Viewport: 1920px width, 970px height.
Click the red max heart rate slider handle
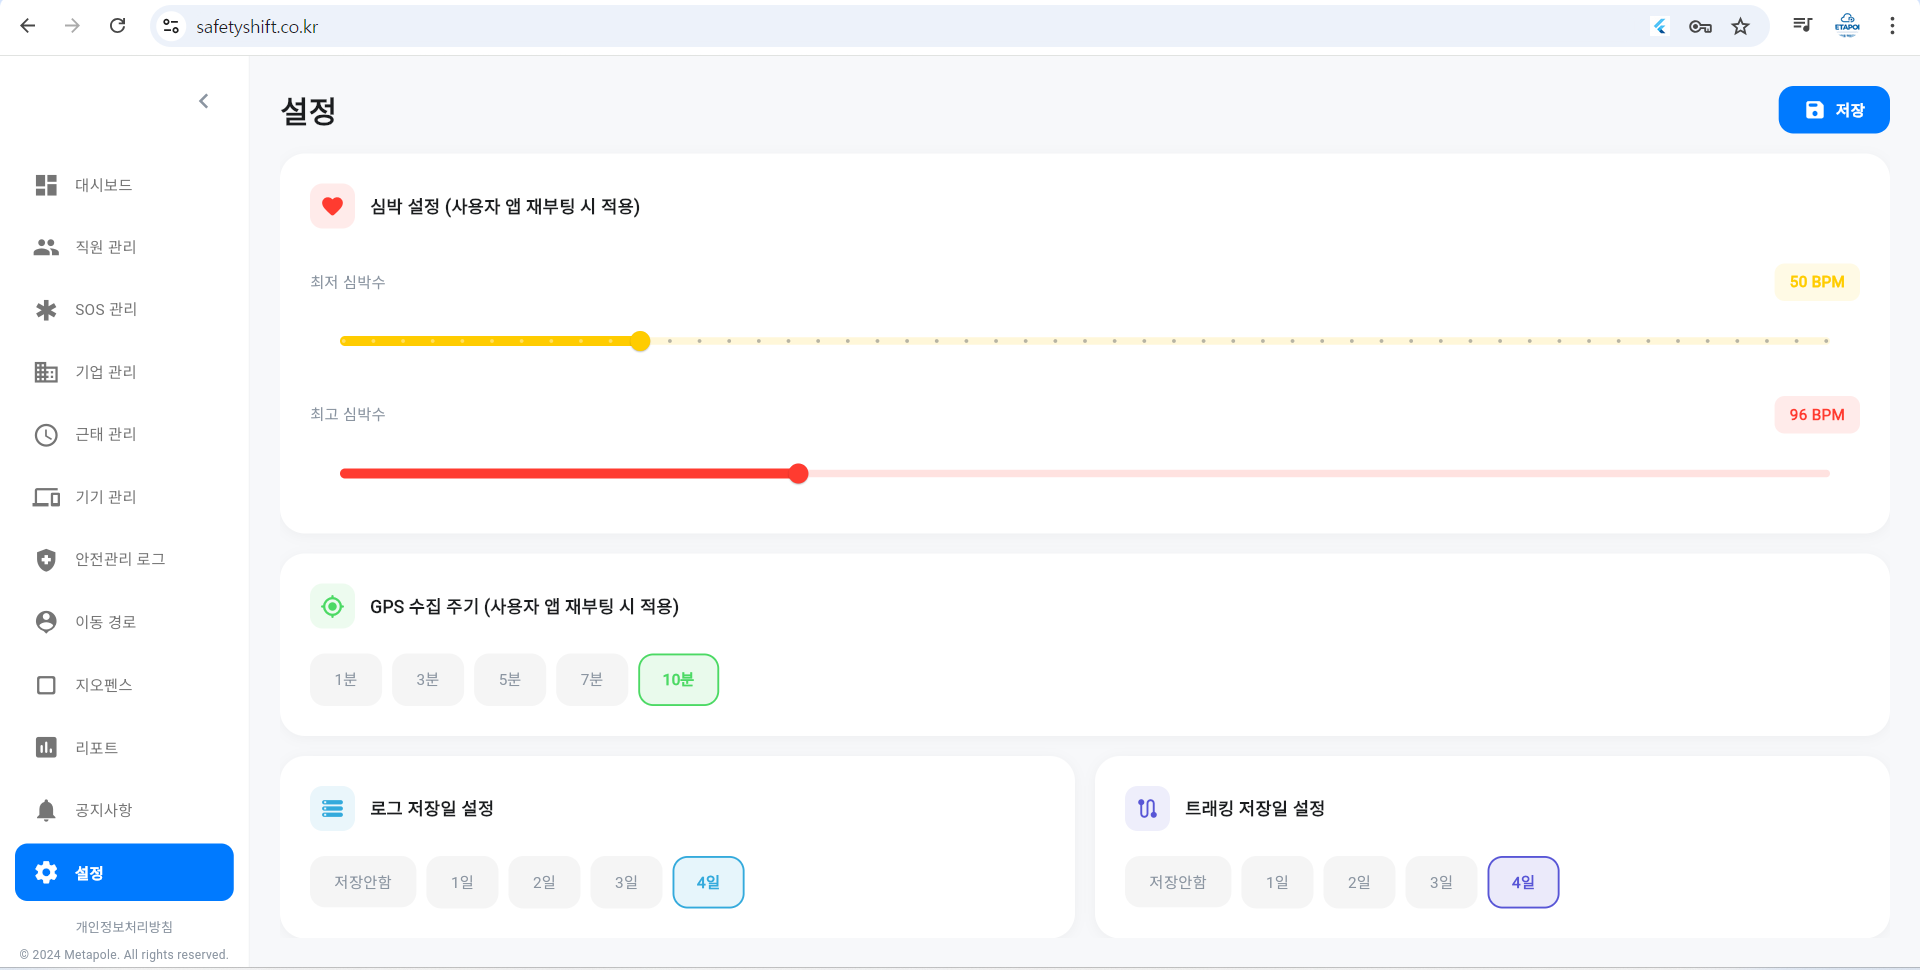[x=798, y=474]
